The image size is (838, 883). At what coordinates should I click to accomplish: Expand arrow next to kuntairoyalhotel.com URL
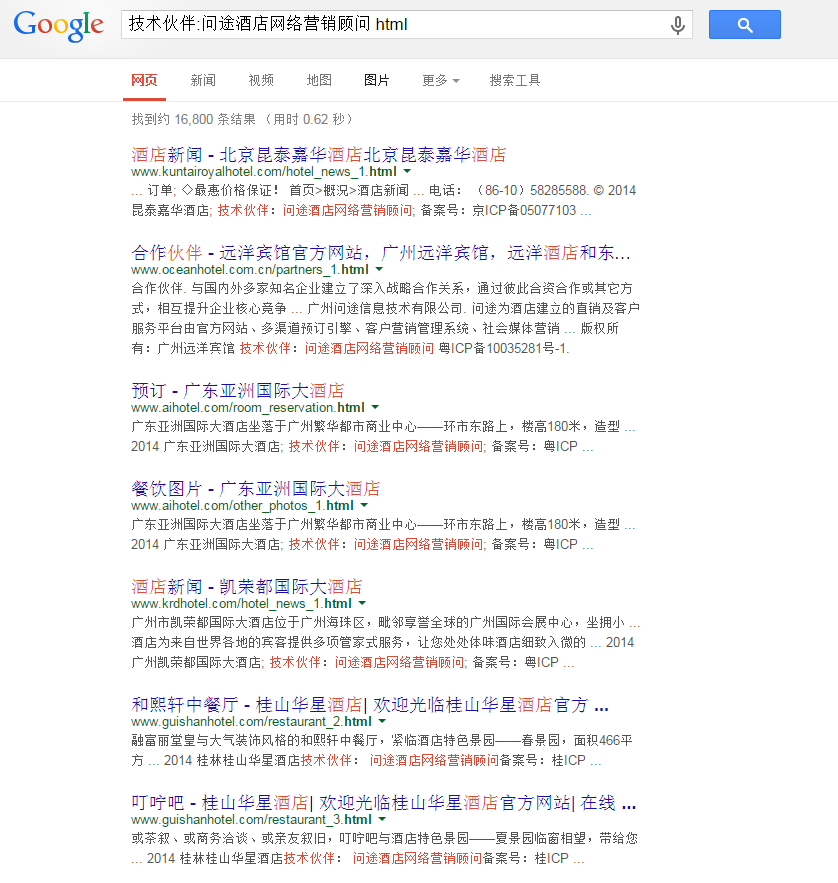point(407,171)
